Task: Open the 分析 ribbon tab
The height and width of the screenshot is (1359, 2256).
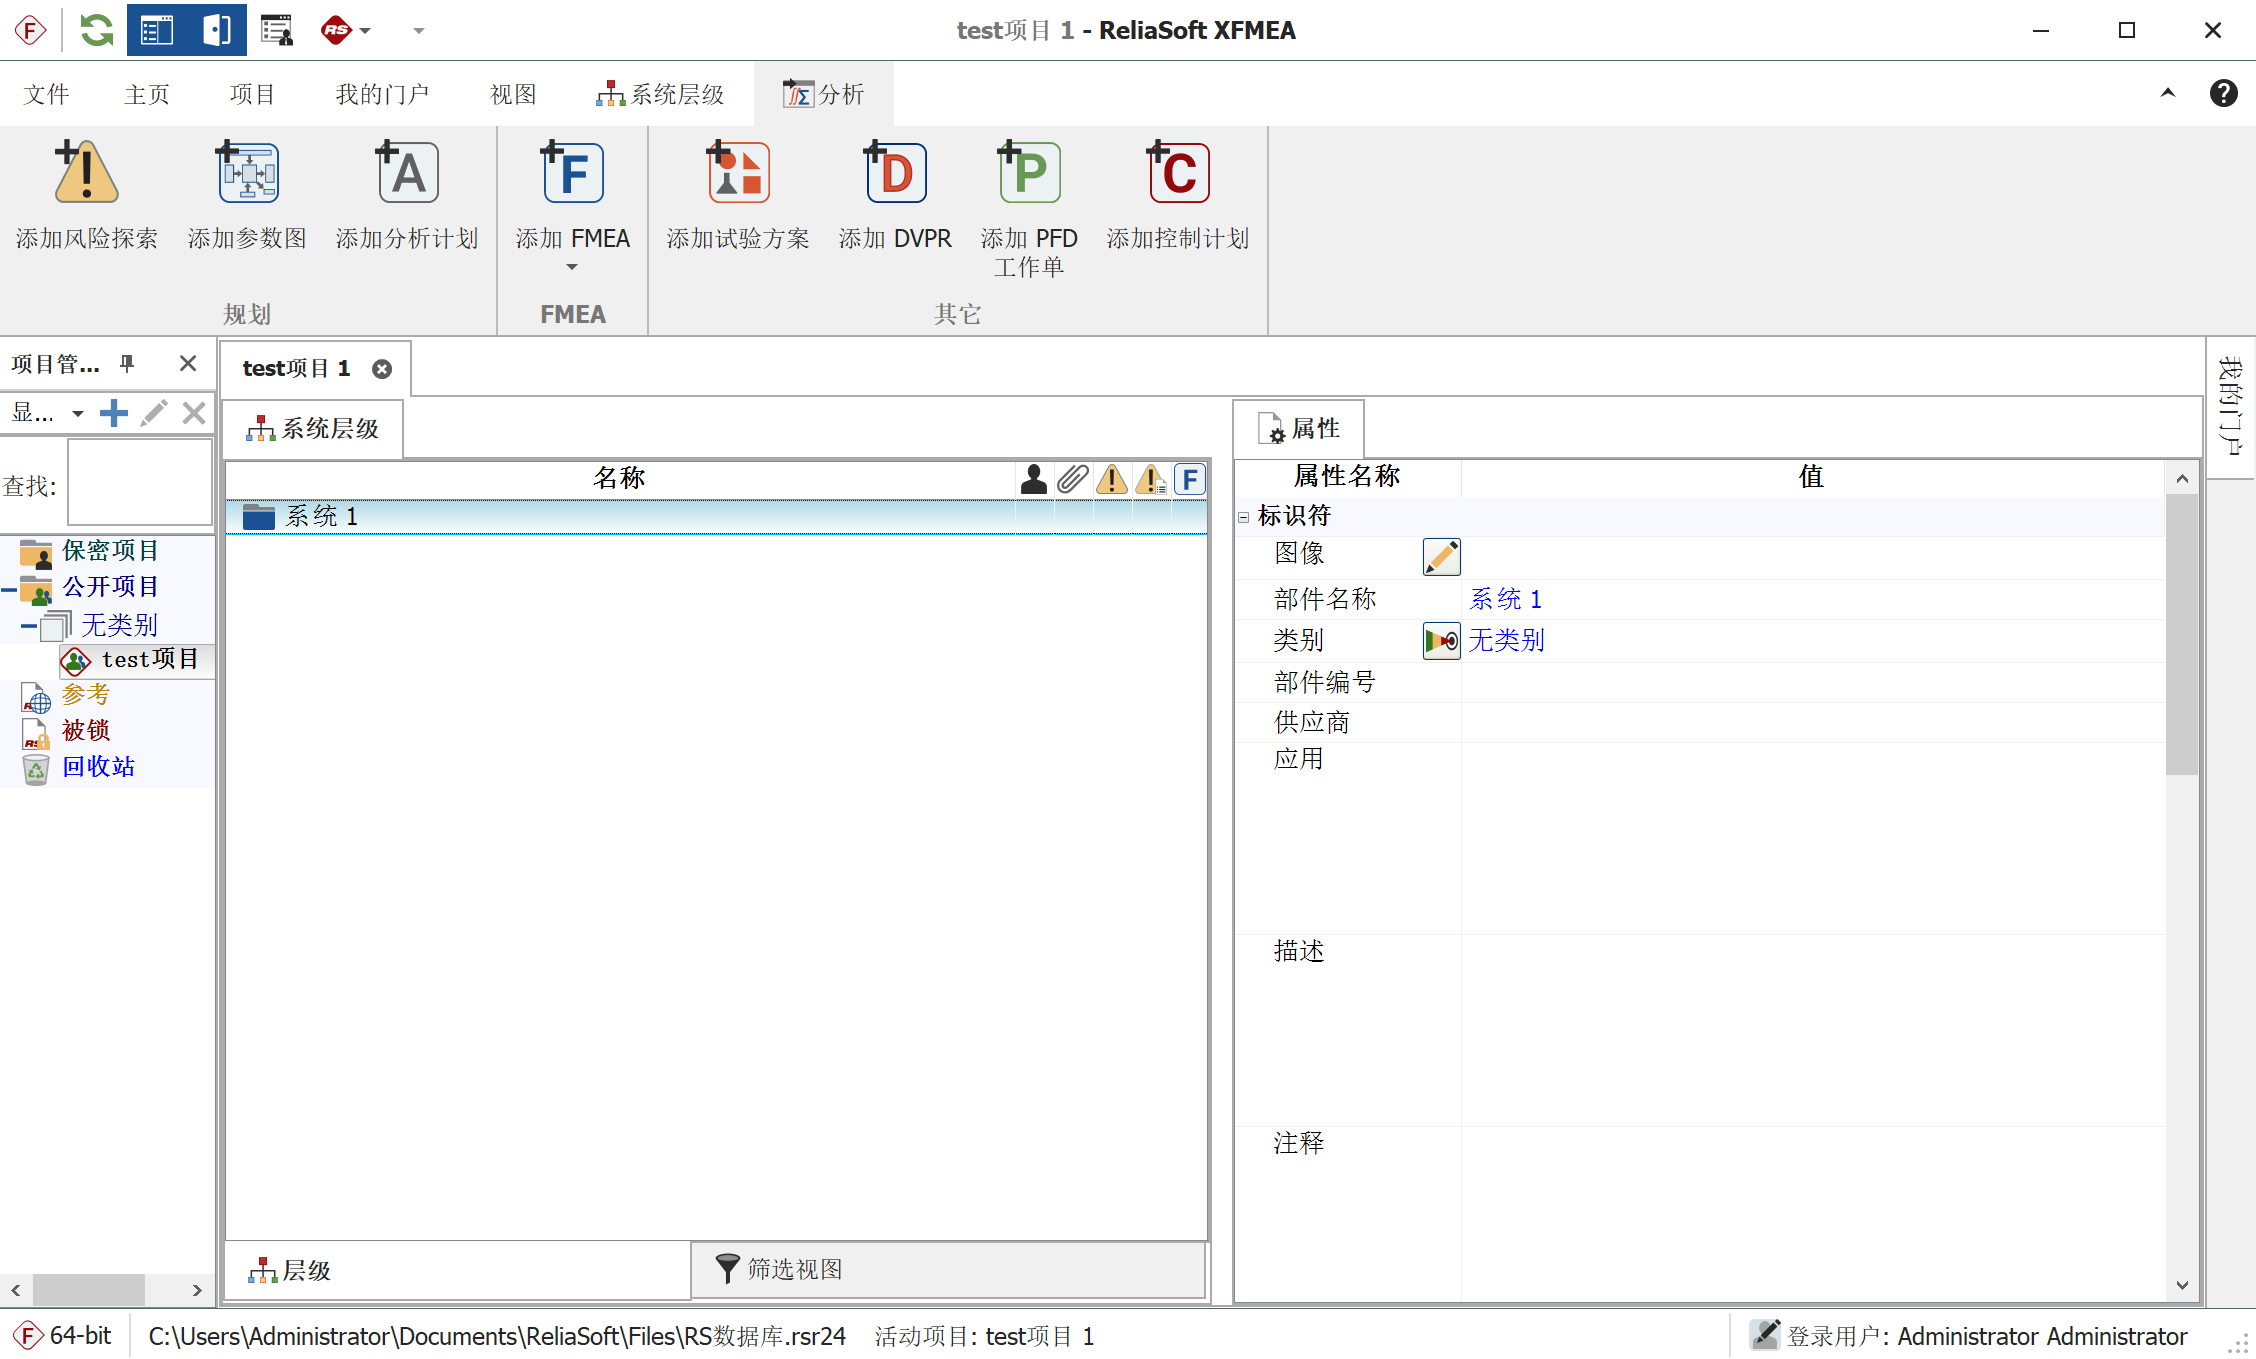Action: point(823,94)
